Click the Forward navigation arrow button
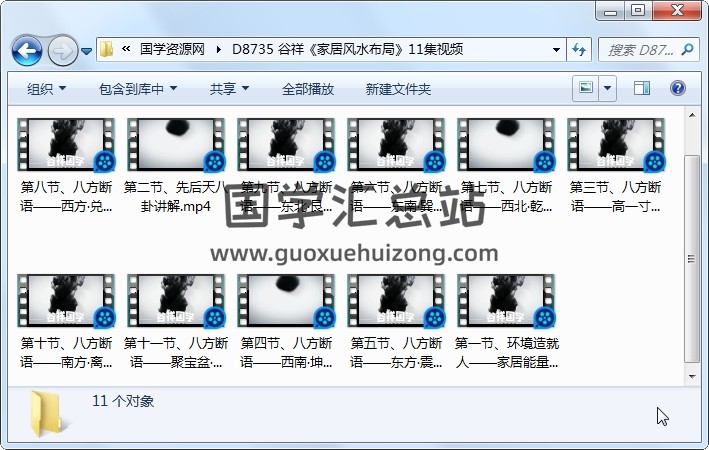 (x=62, y=50)
